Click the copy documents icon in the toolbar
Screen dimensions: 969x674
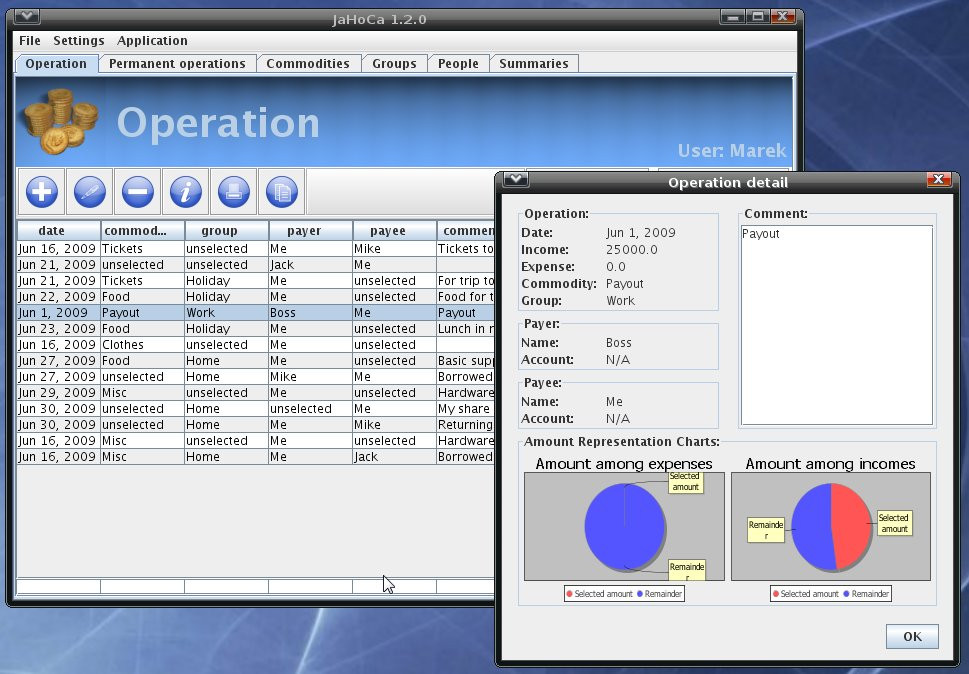[282, 192]
